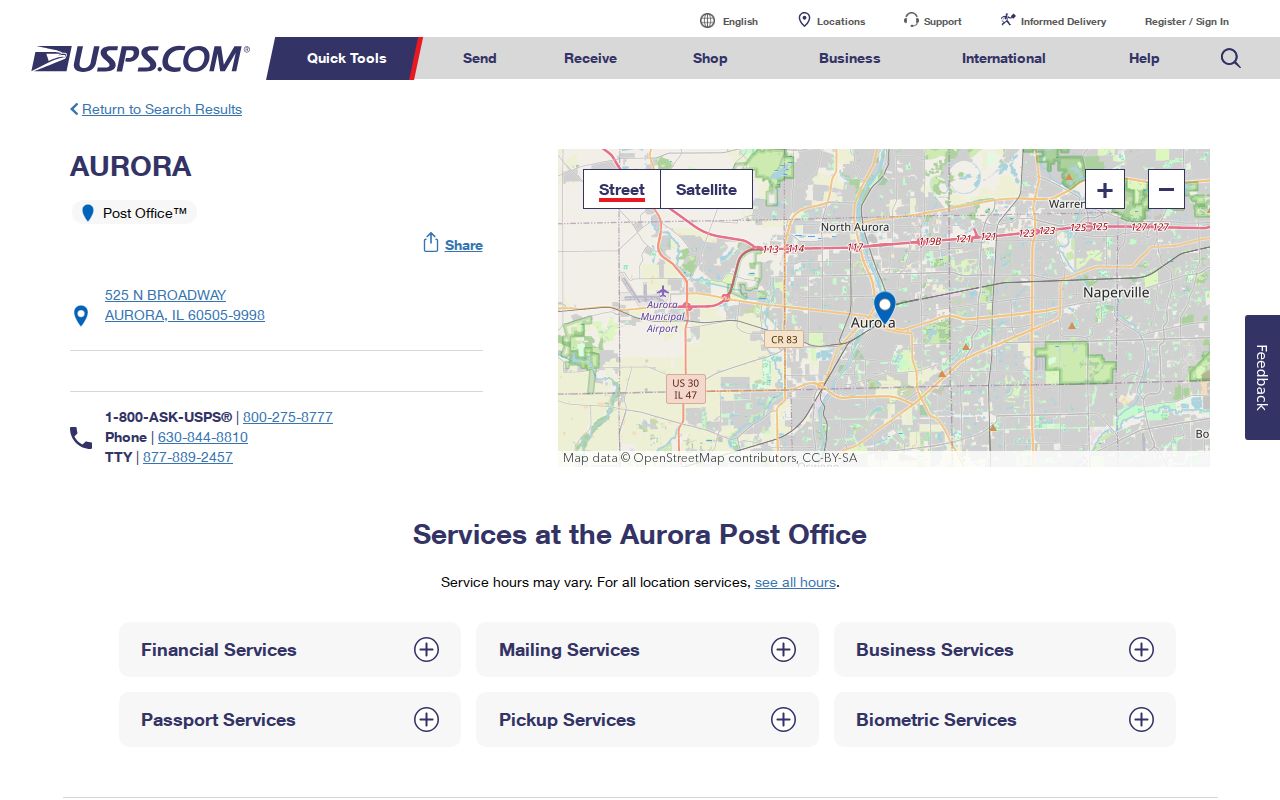
Task: Expand Biometric Services section
Action: click(1005, 720)
